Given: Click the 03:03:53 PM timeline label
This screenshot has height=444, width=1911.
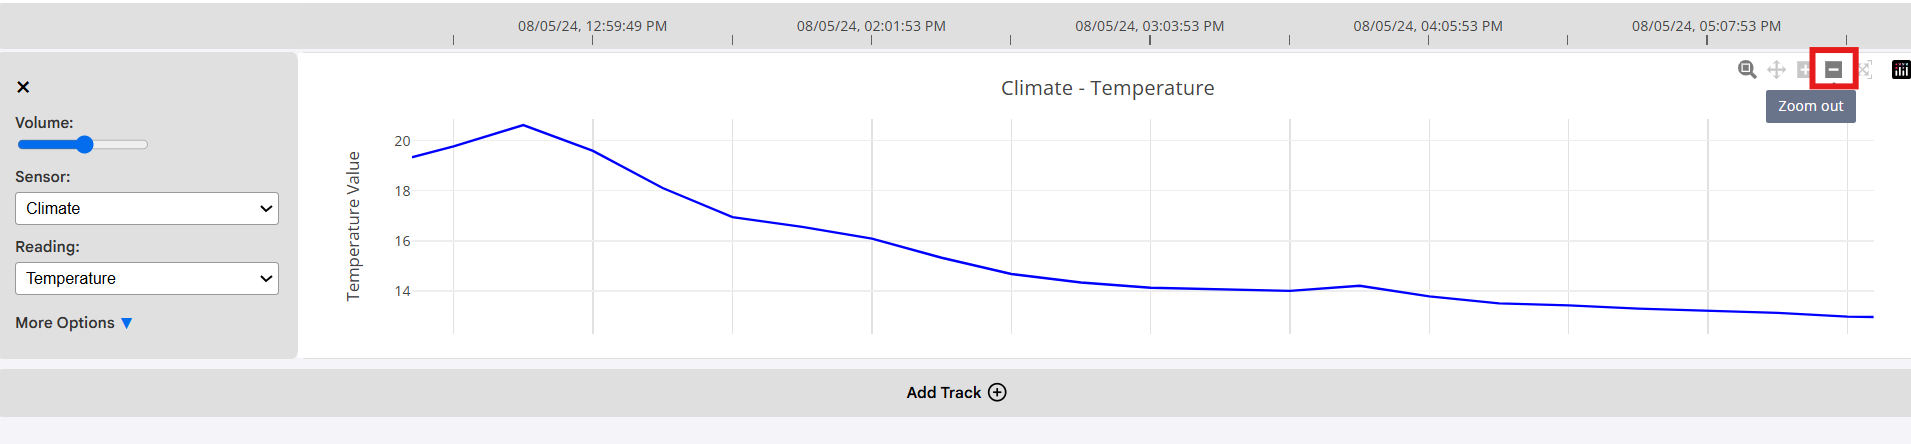Looking at the screenshot, I should [1149, 26].
